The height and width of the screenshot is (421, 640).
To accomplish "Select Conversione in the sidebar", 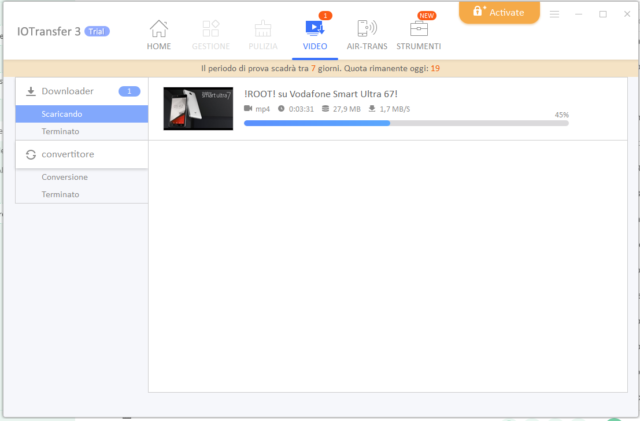I will [82, 177].
